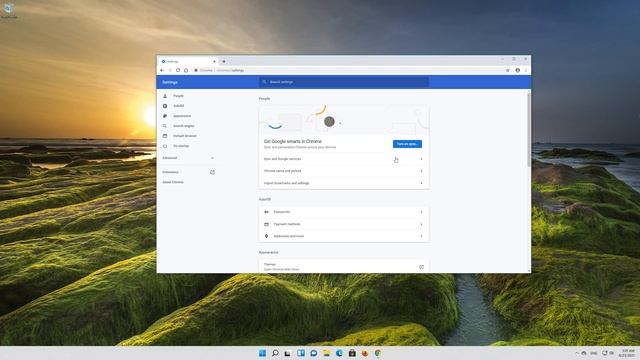Open Passwords row arrow
This screenshot has width=640, height=360.
421,212
